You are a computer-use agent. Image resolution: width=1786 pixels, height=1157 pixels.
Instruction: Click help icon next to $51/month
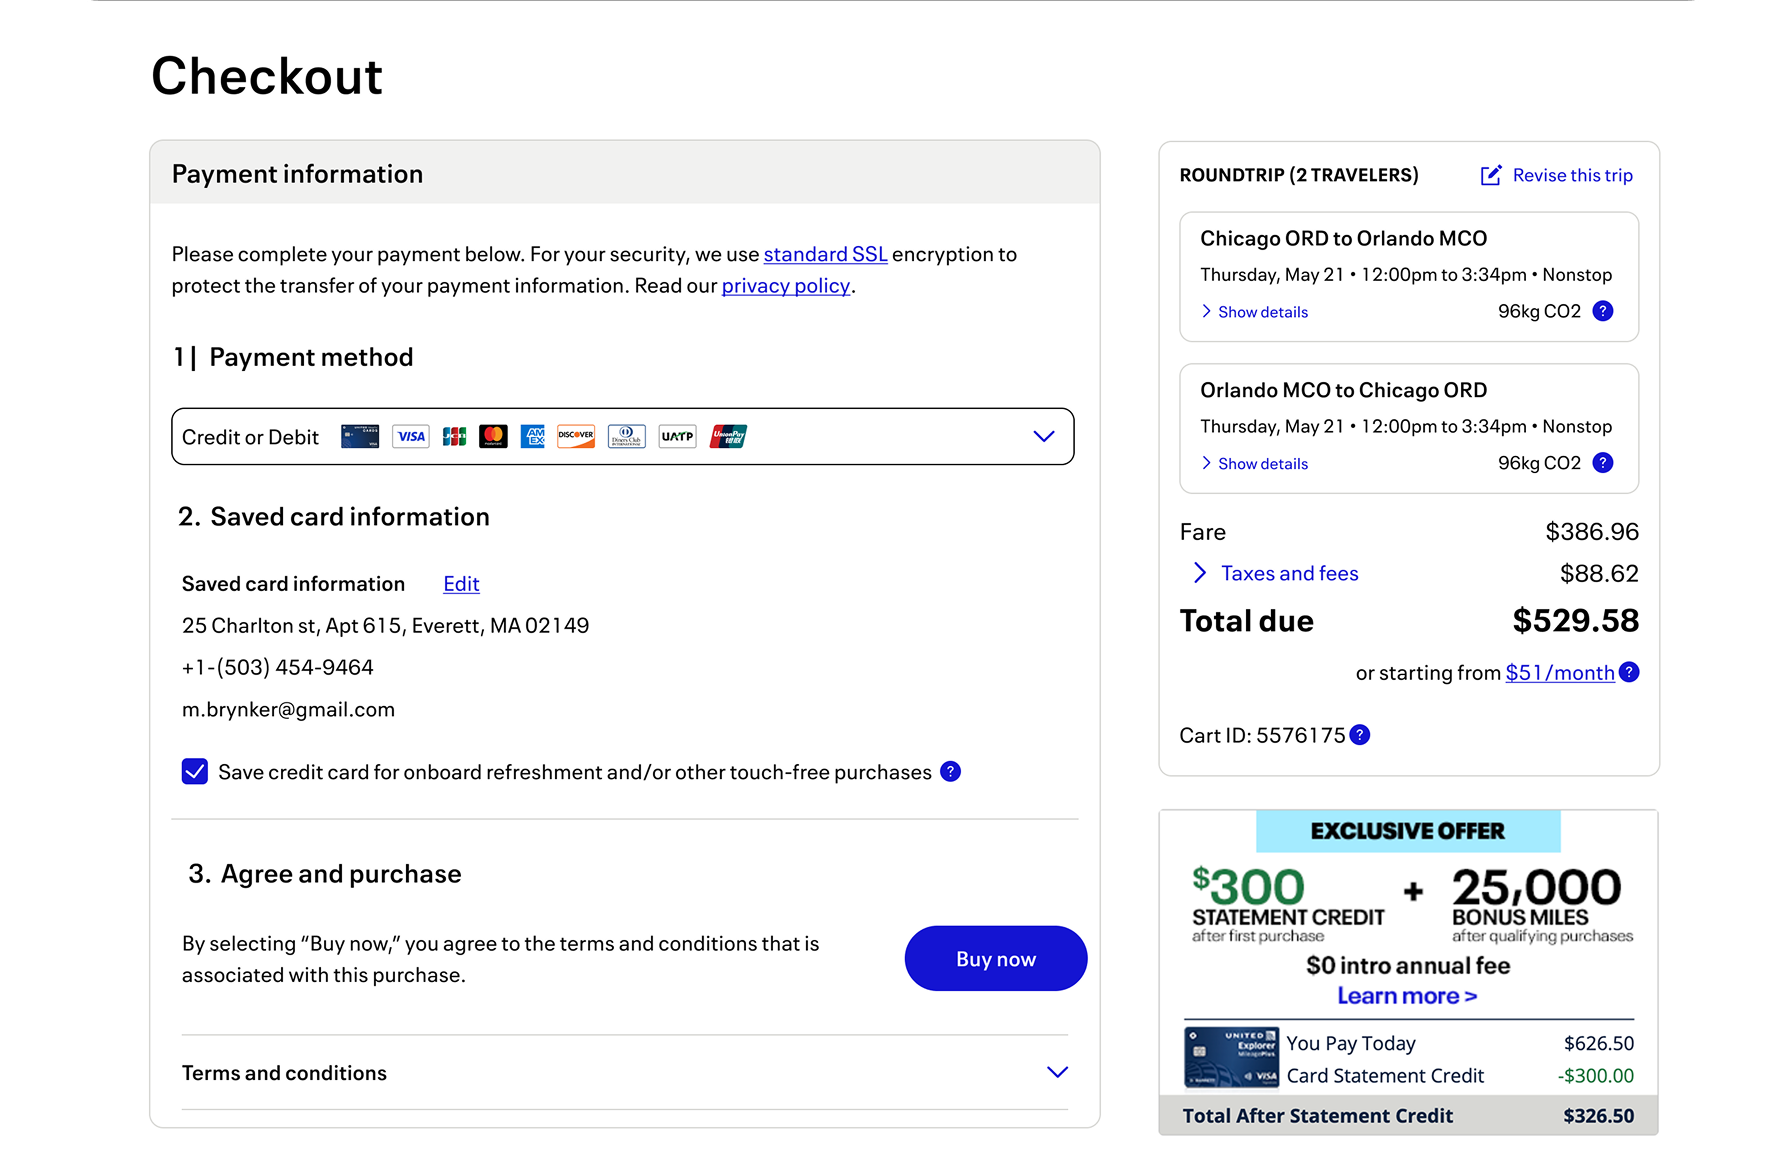(x=1629, y=672)
